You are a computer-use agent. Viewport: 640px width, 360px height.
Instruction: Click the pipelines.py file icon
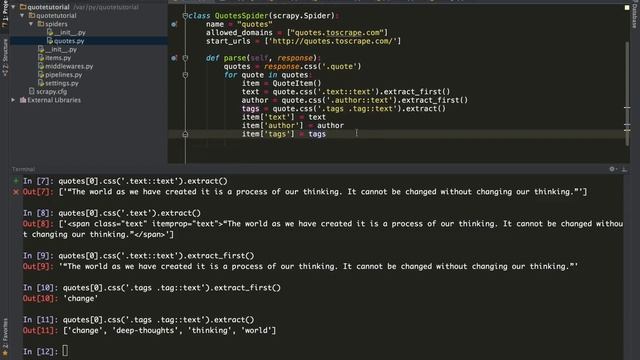pyautogui.click(x=41, y=75)
